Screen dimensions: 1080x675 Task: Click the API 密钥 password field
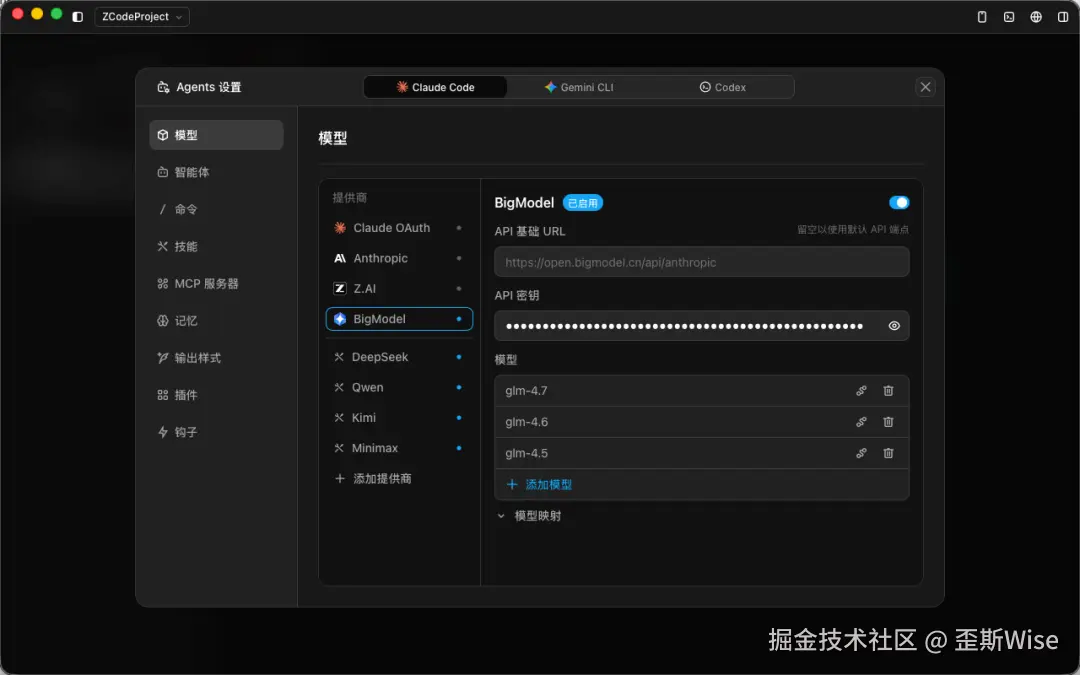(x=701, y=326)
